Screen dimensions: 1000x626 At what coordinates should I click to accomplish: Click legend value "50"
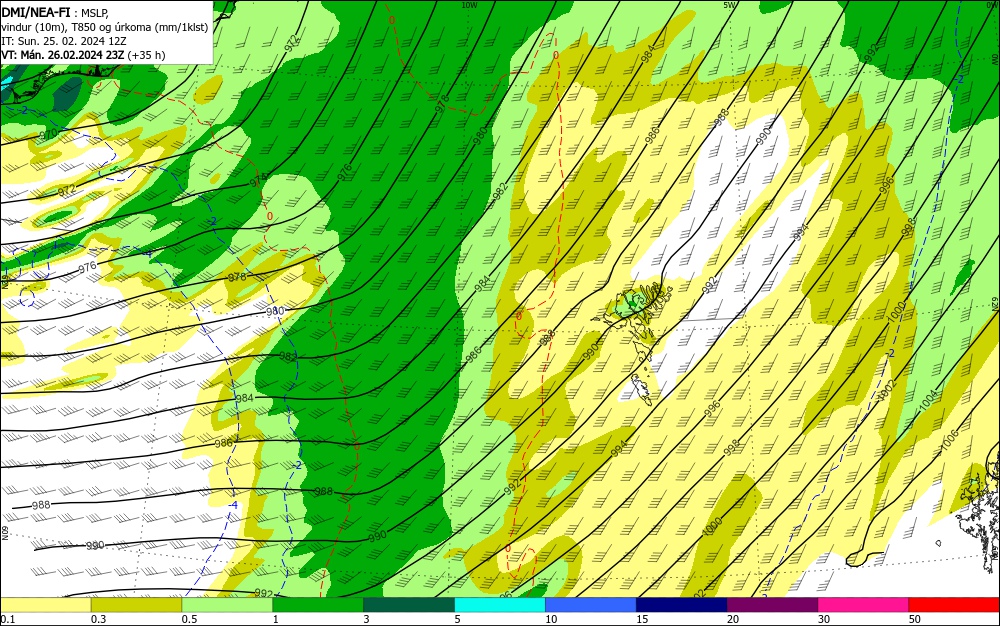[915, 619]
